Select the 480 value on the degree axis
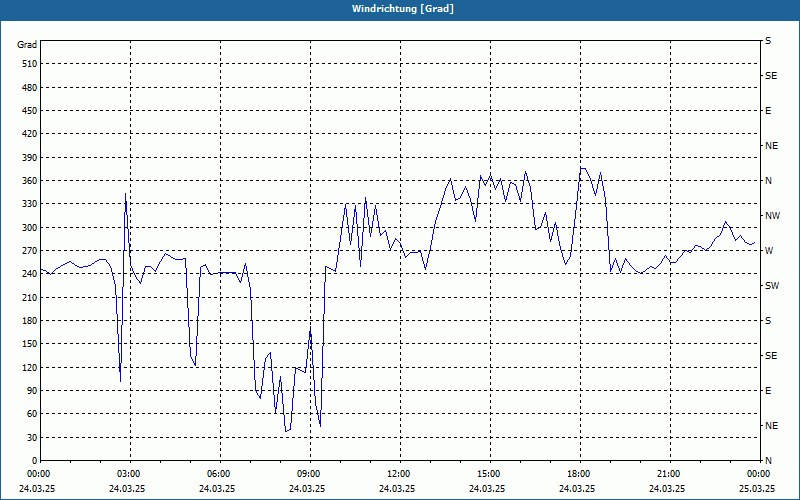 click(x=29, y=88)
